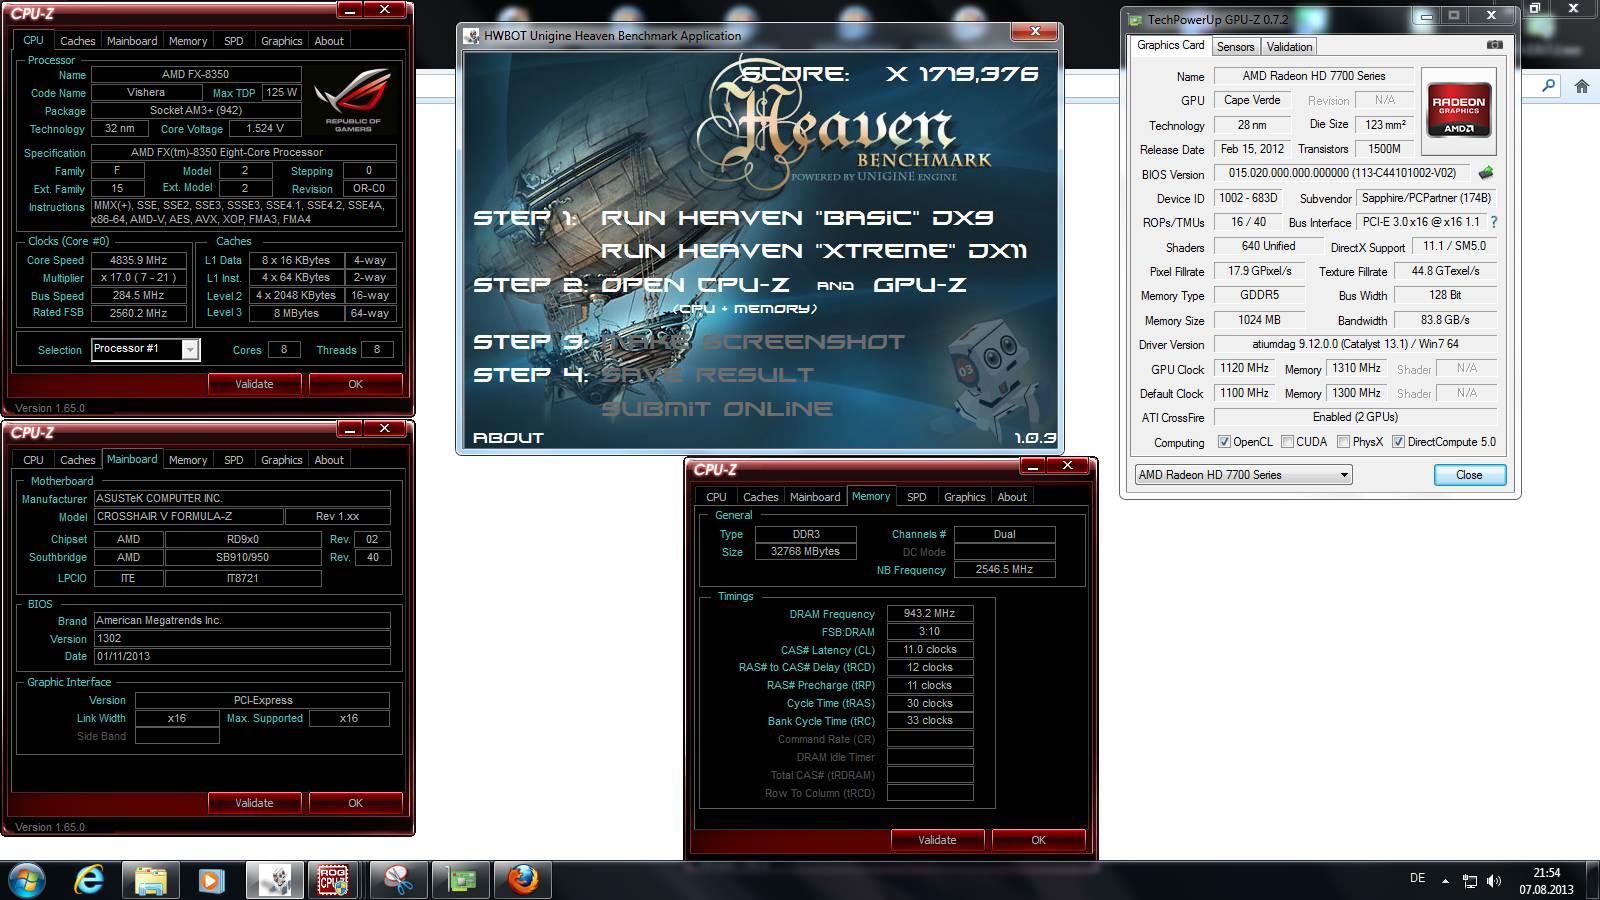Click the Show Desktop strip beside the clock

1593,880
